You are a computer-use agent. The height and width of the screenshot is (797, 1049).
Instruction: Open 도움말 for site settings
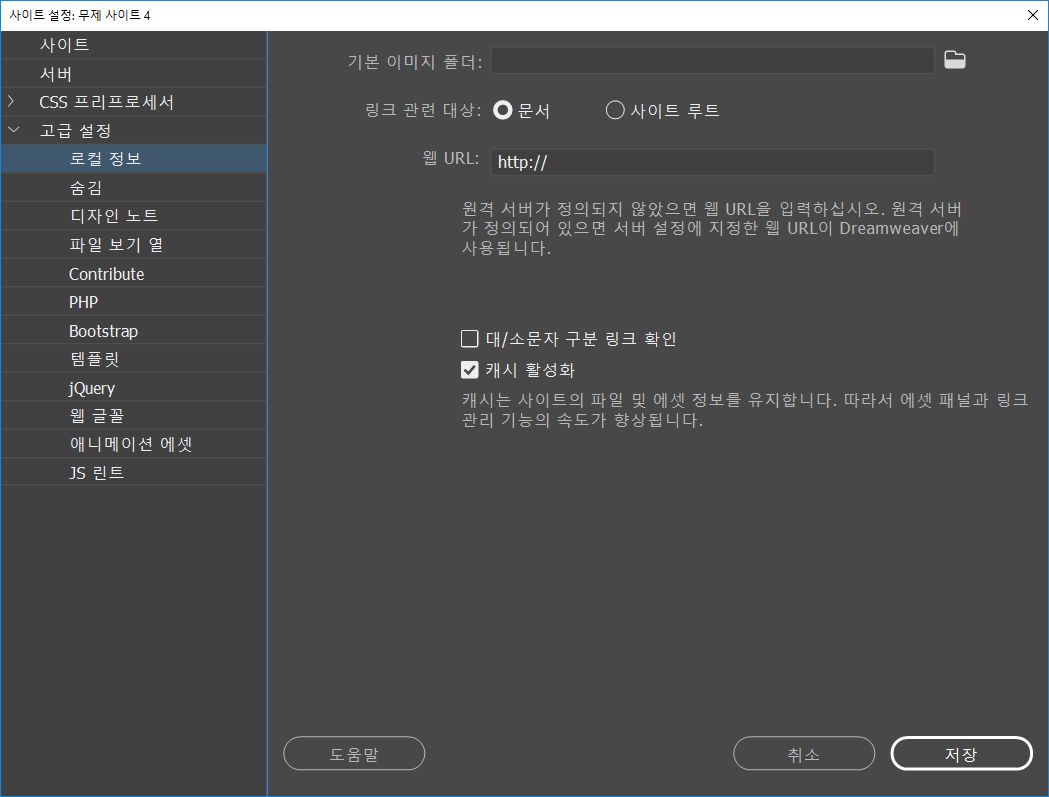point(353,753)
